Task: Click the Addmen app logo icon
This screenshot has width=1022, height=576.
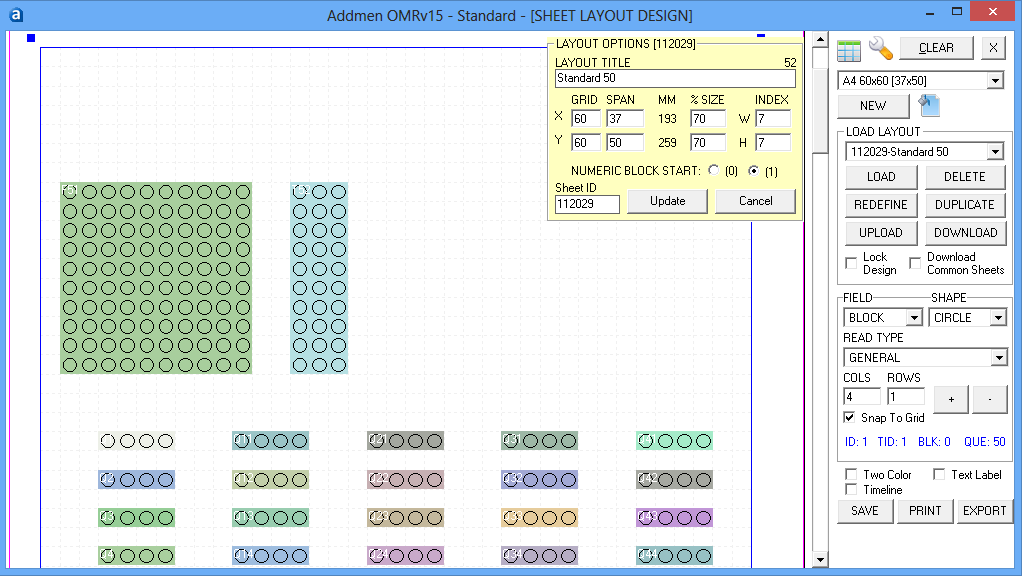Action: point(16,14)
